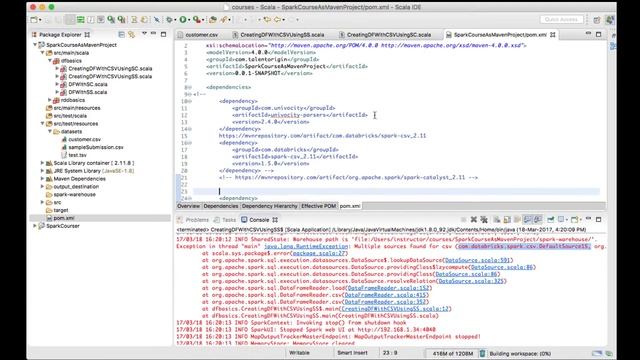Image resolution: width=640 pixels, height=360 pixels.
Task: Close the pom.xml editor tab
Action: tap(553, 35)
